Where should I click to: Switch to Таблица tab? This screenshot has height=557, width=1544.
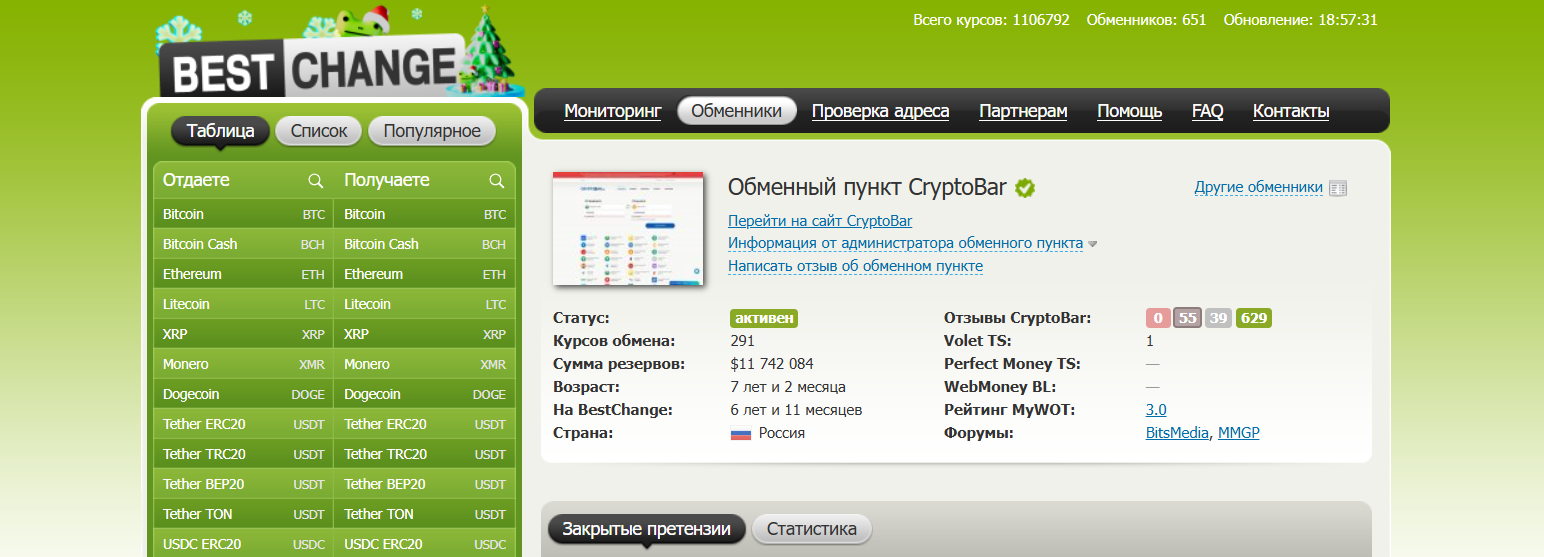pos(220,131)
